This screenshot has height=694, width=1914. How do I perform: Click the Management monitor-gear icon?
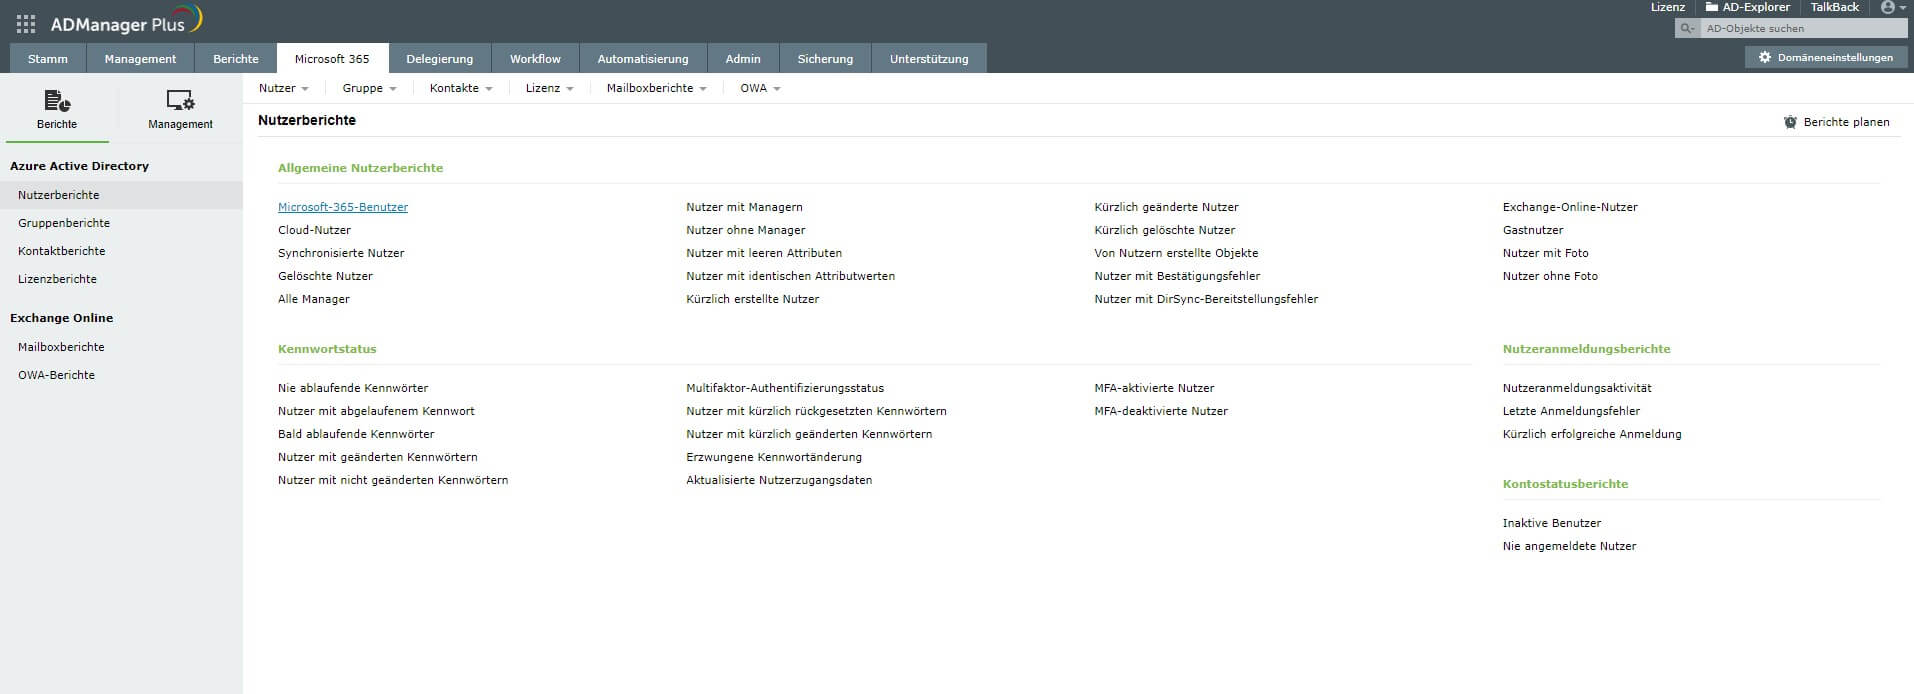point(180,101)
